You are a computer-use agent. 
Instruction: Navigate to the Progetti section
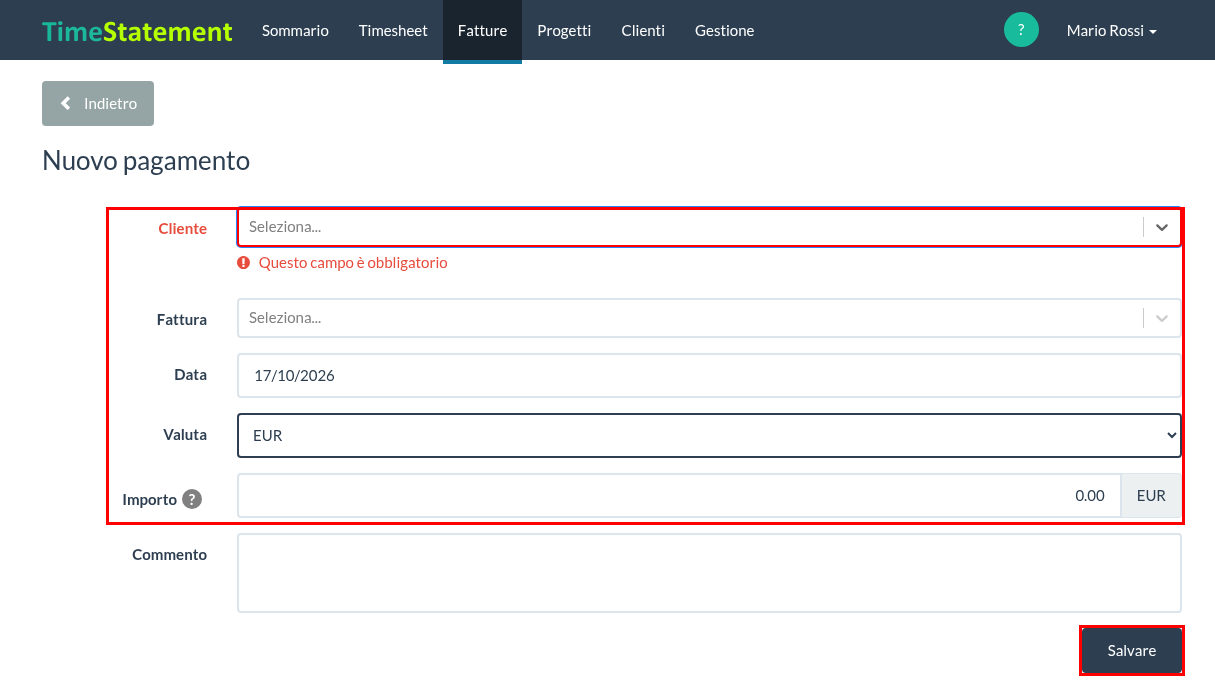pos(564,31)
